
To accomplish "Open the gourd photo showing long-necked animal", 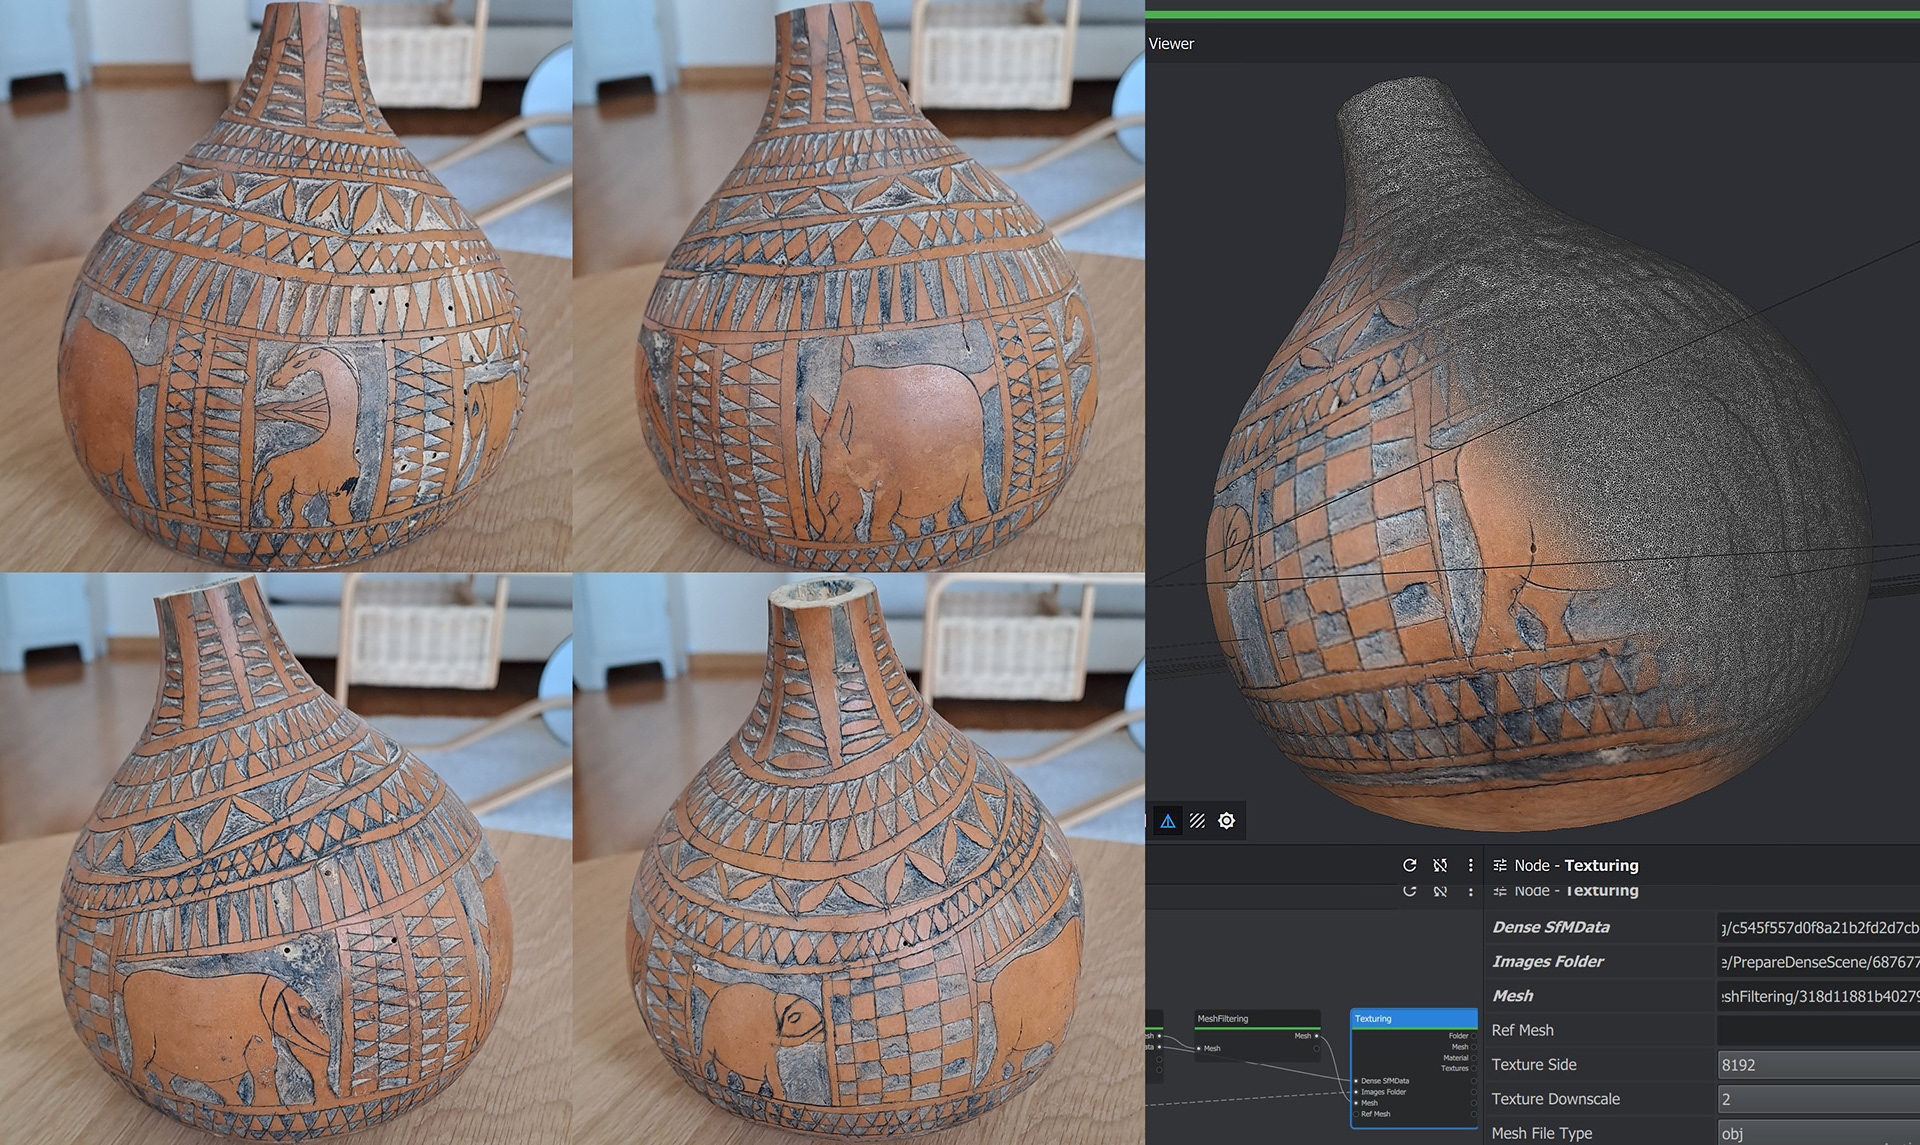I will pyautogui.click(x=286, y=286).
